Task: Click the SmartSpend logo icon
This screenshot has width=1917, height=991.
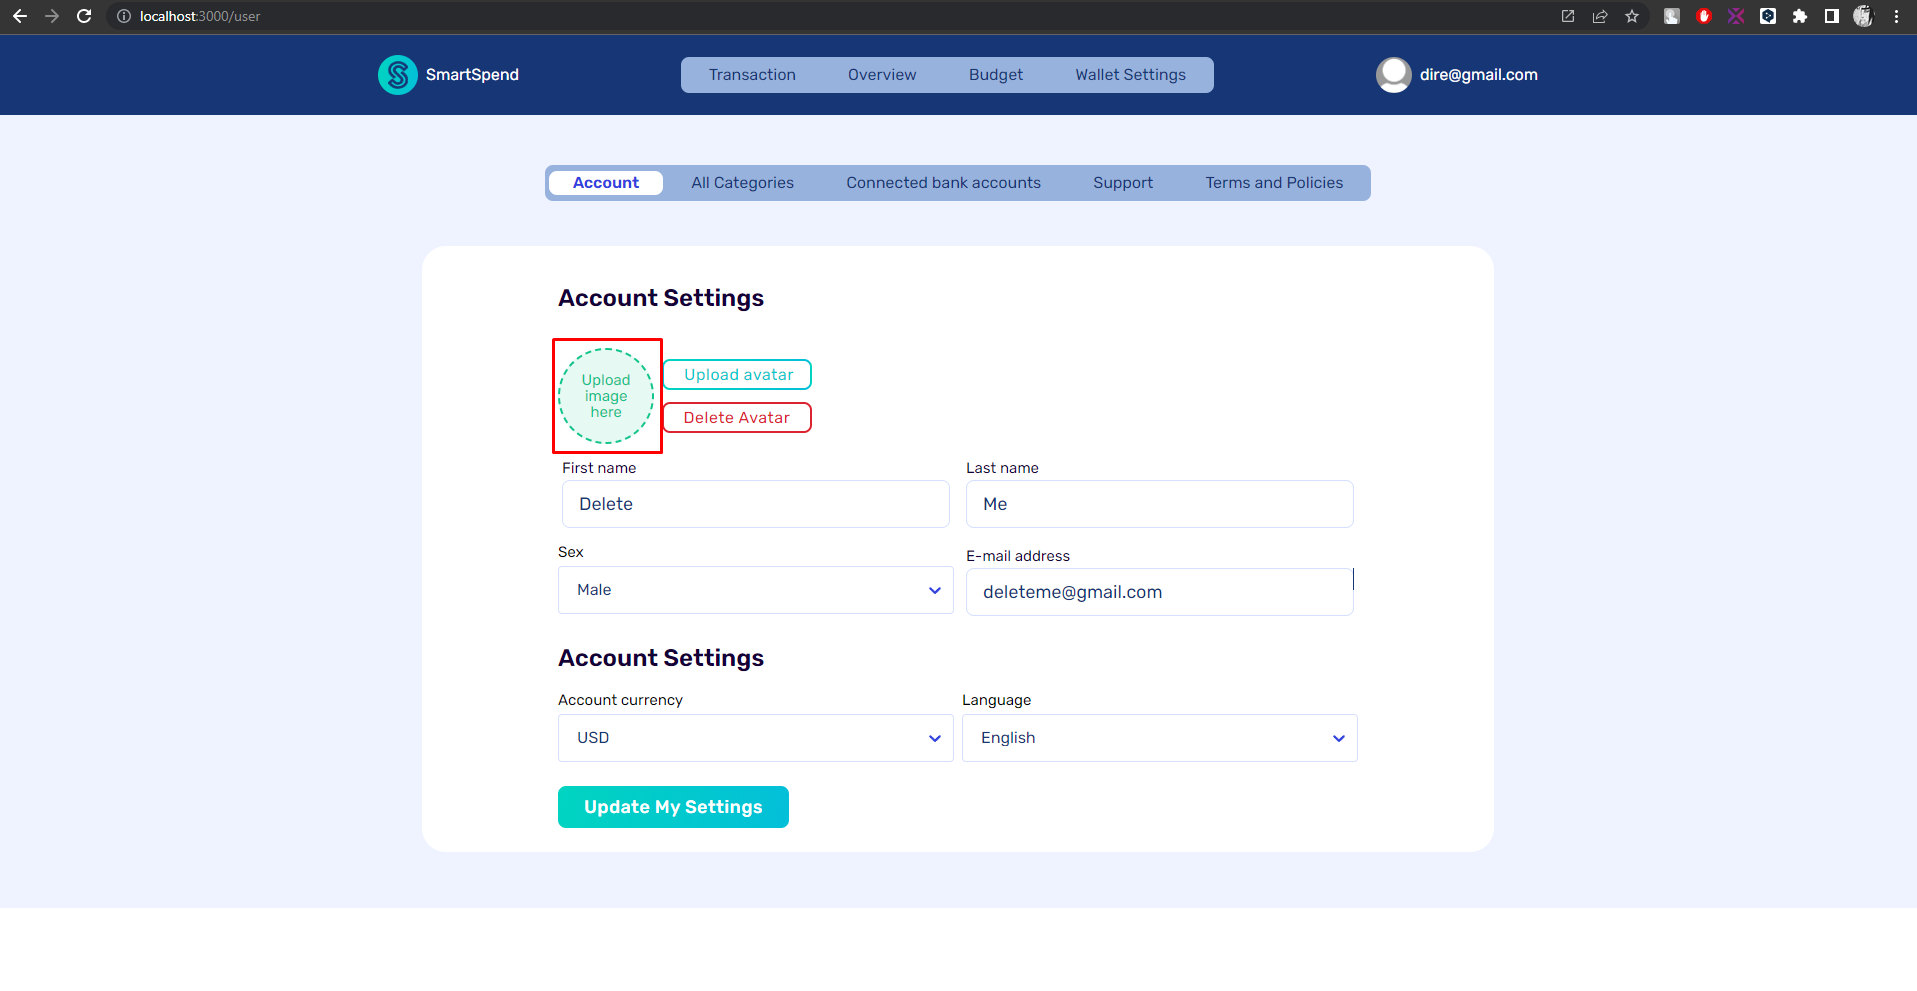Action: 397,74
